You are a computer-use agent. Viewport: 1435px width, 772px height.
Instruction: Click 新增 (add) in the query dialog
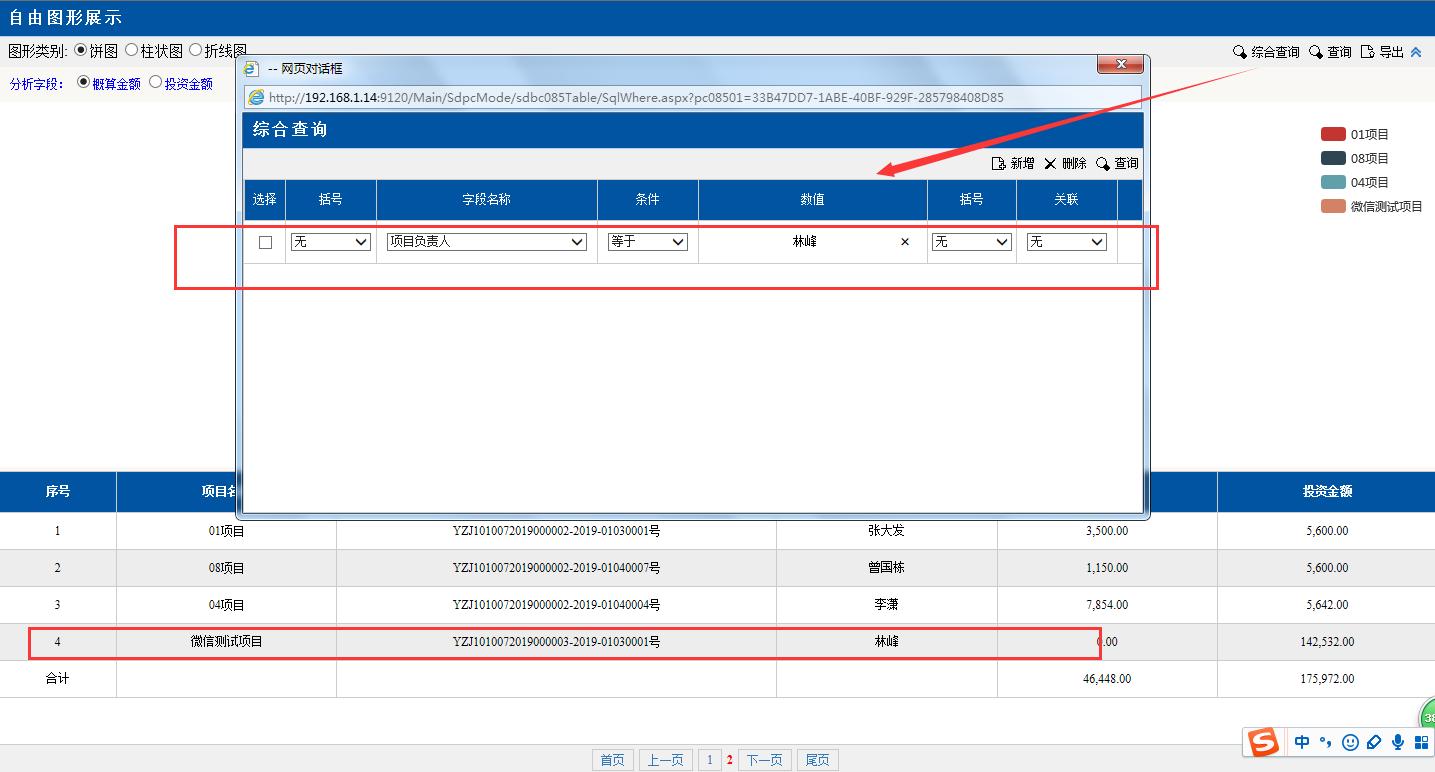tap(1013, 163)
